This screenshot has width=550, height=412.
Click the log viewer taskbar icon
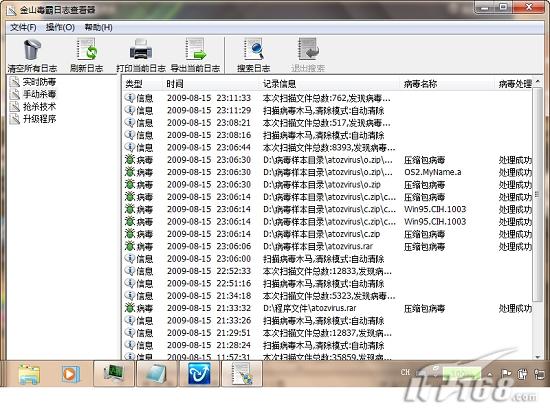(x=242, y=374)
